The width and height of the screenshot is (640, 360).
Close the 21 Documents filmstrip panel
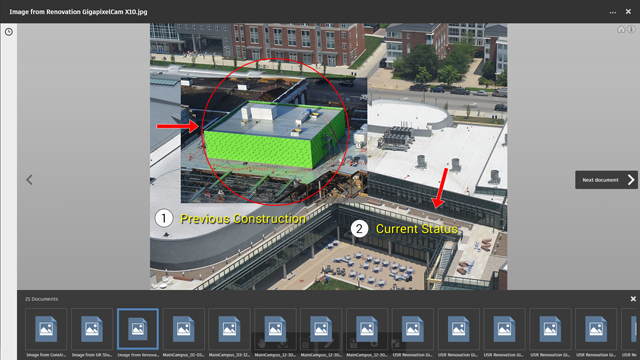click(x=633, y=299)
